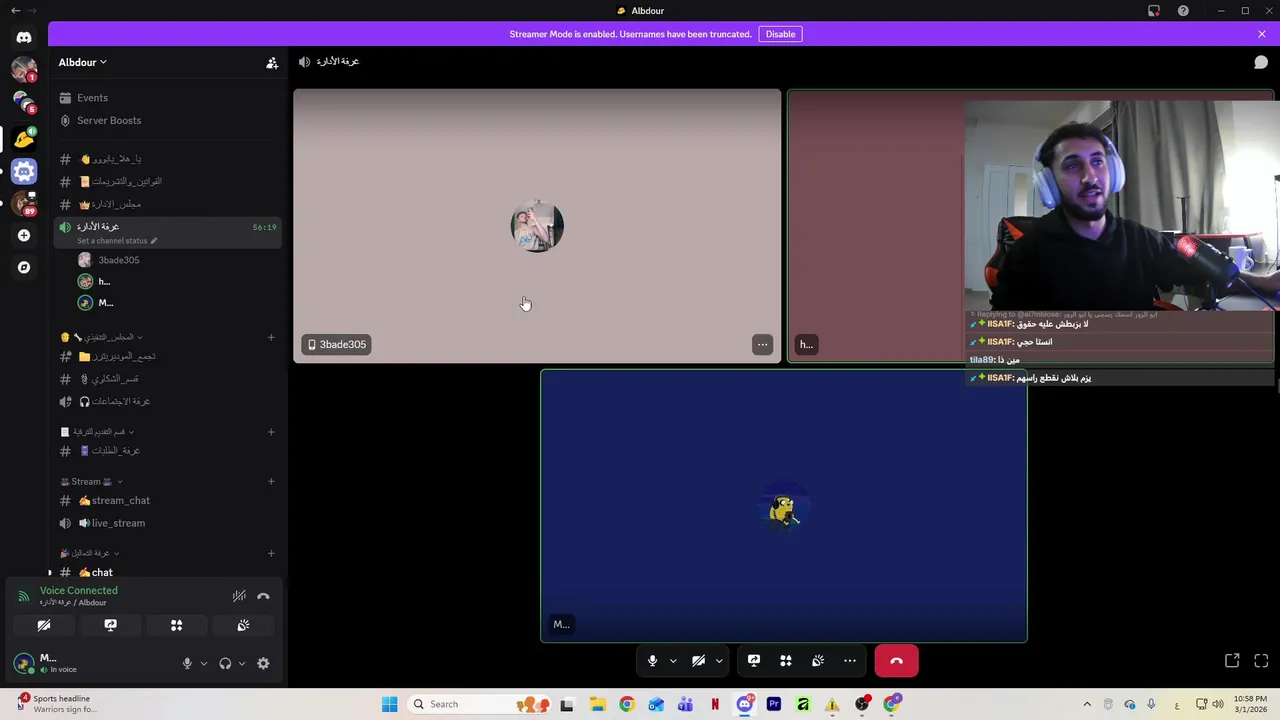
Task: Open Premiere Pro from the taskbar
Action: (x=773, y=704)
